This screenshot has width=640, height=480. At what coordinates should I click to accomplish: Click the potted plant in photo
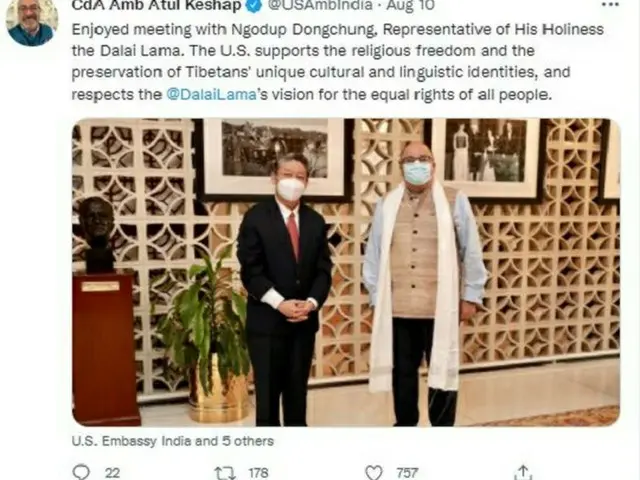[x=208, y=335]
